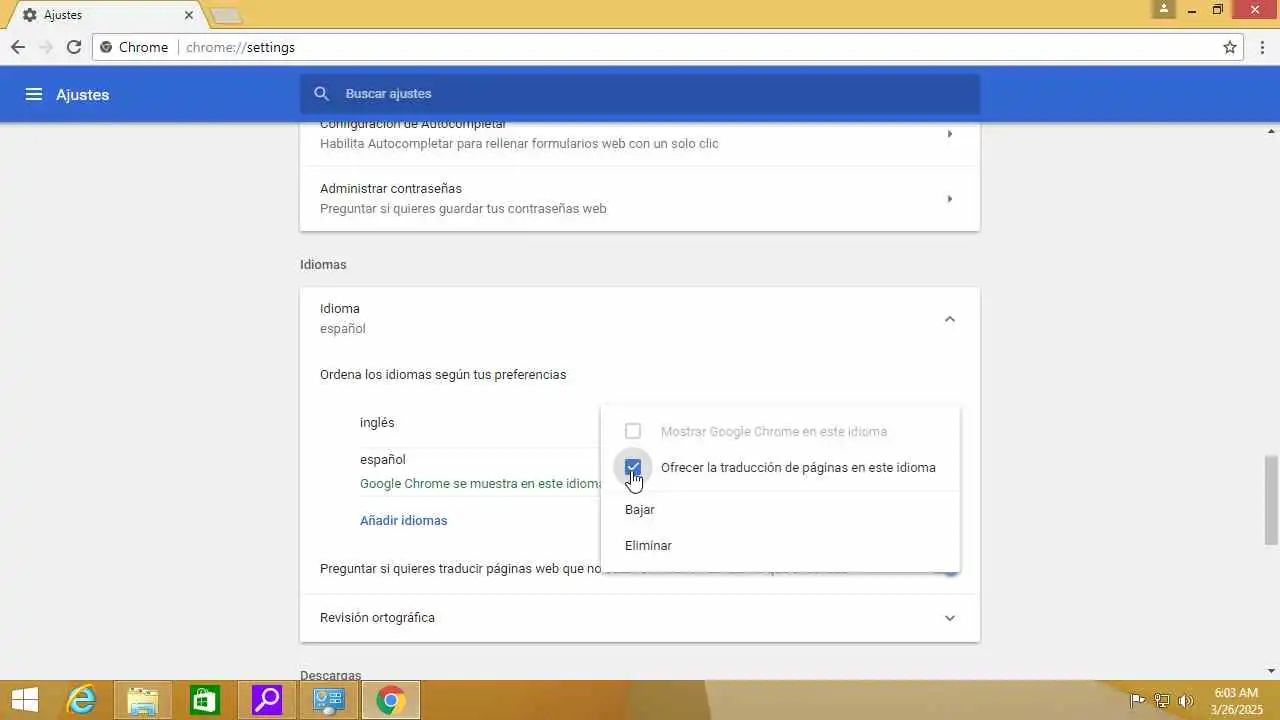This screenshot has width=1280, height=720.
Task: Click the search magnifier icon in Buscar ajustes
Action: [x=321, y=94]
